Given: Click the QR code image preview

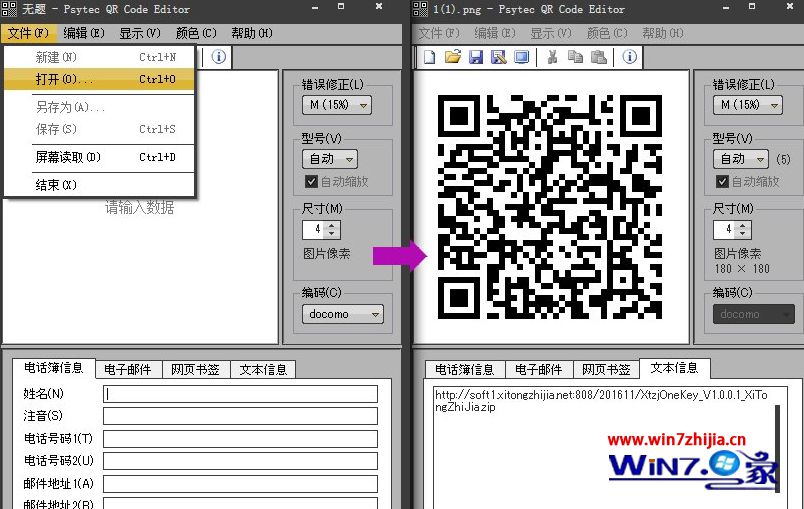Looking at the screenshot, I should [550, 207].
